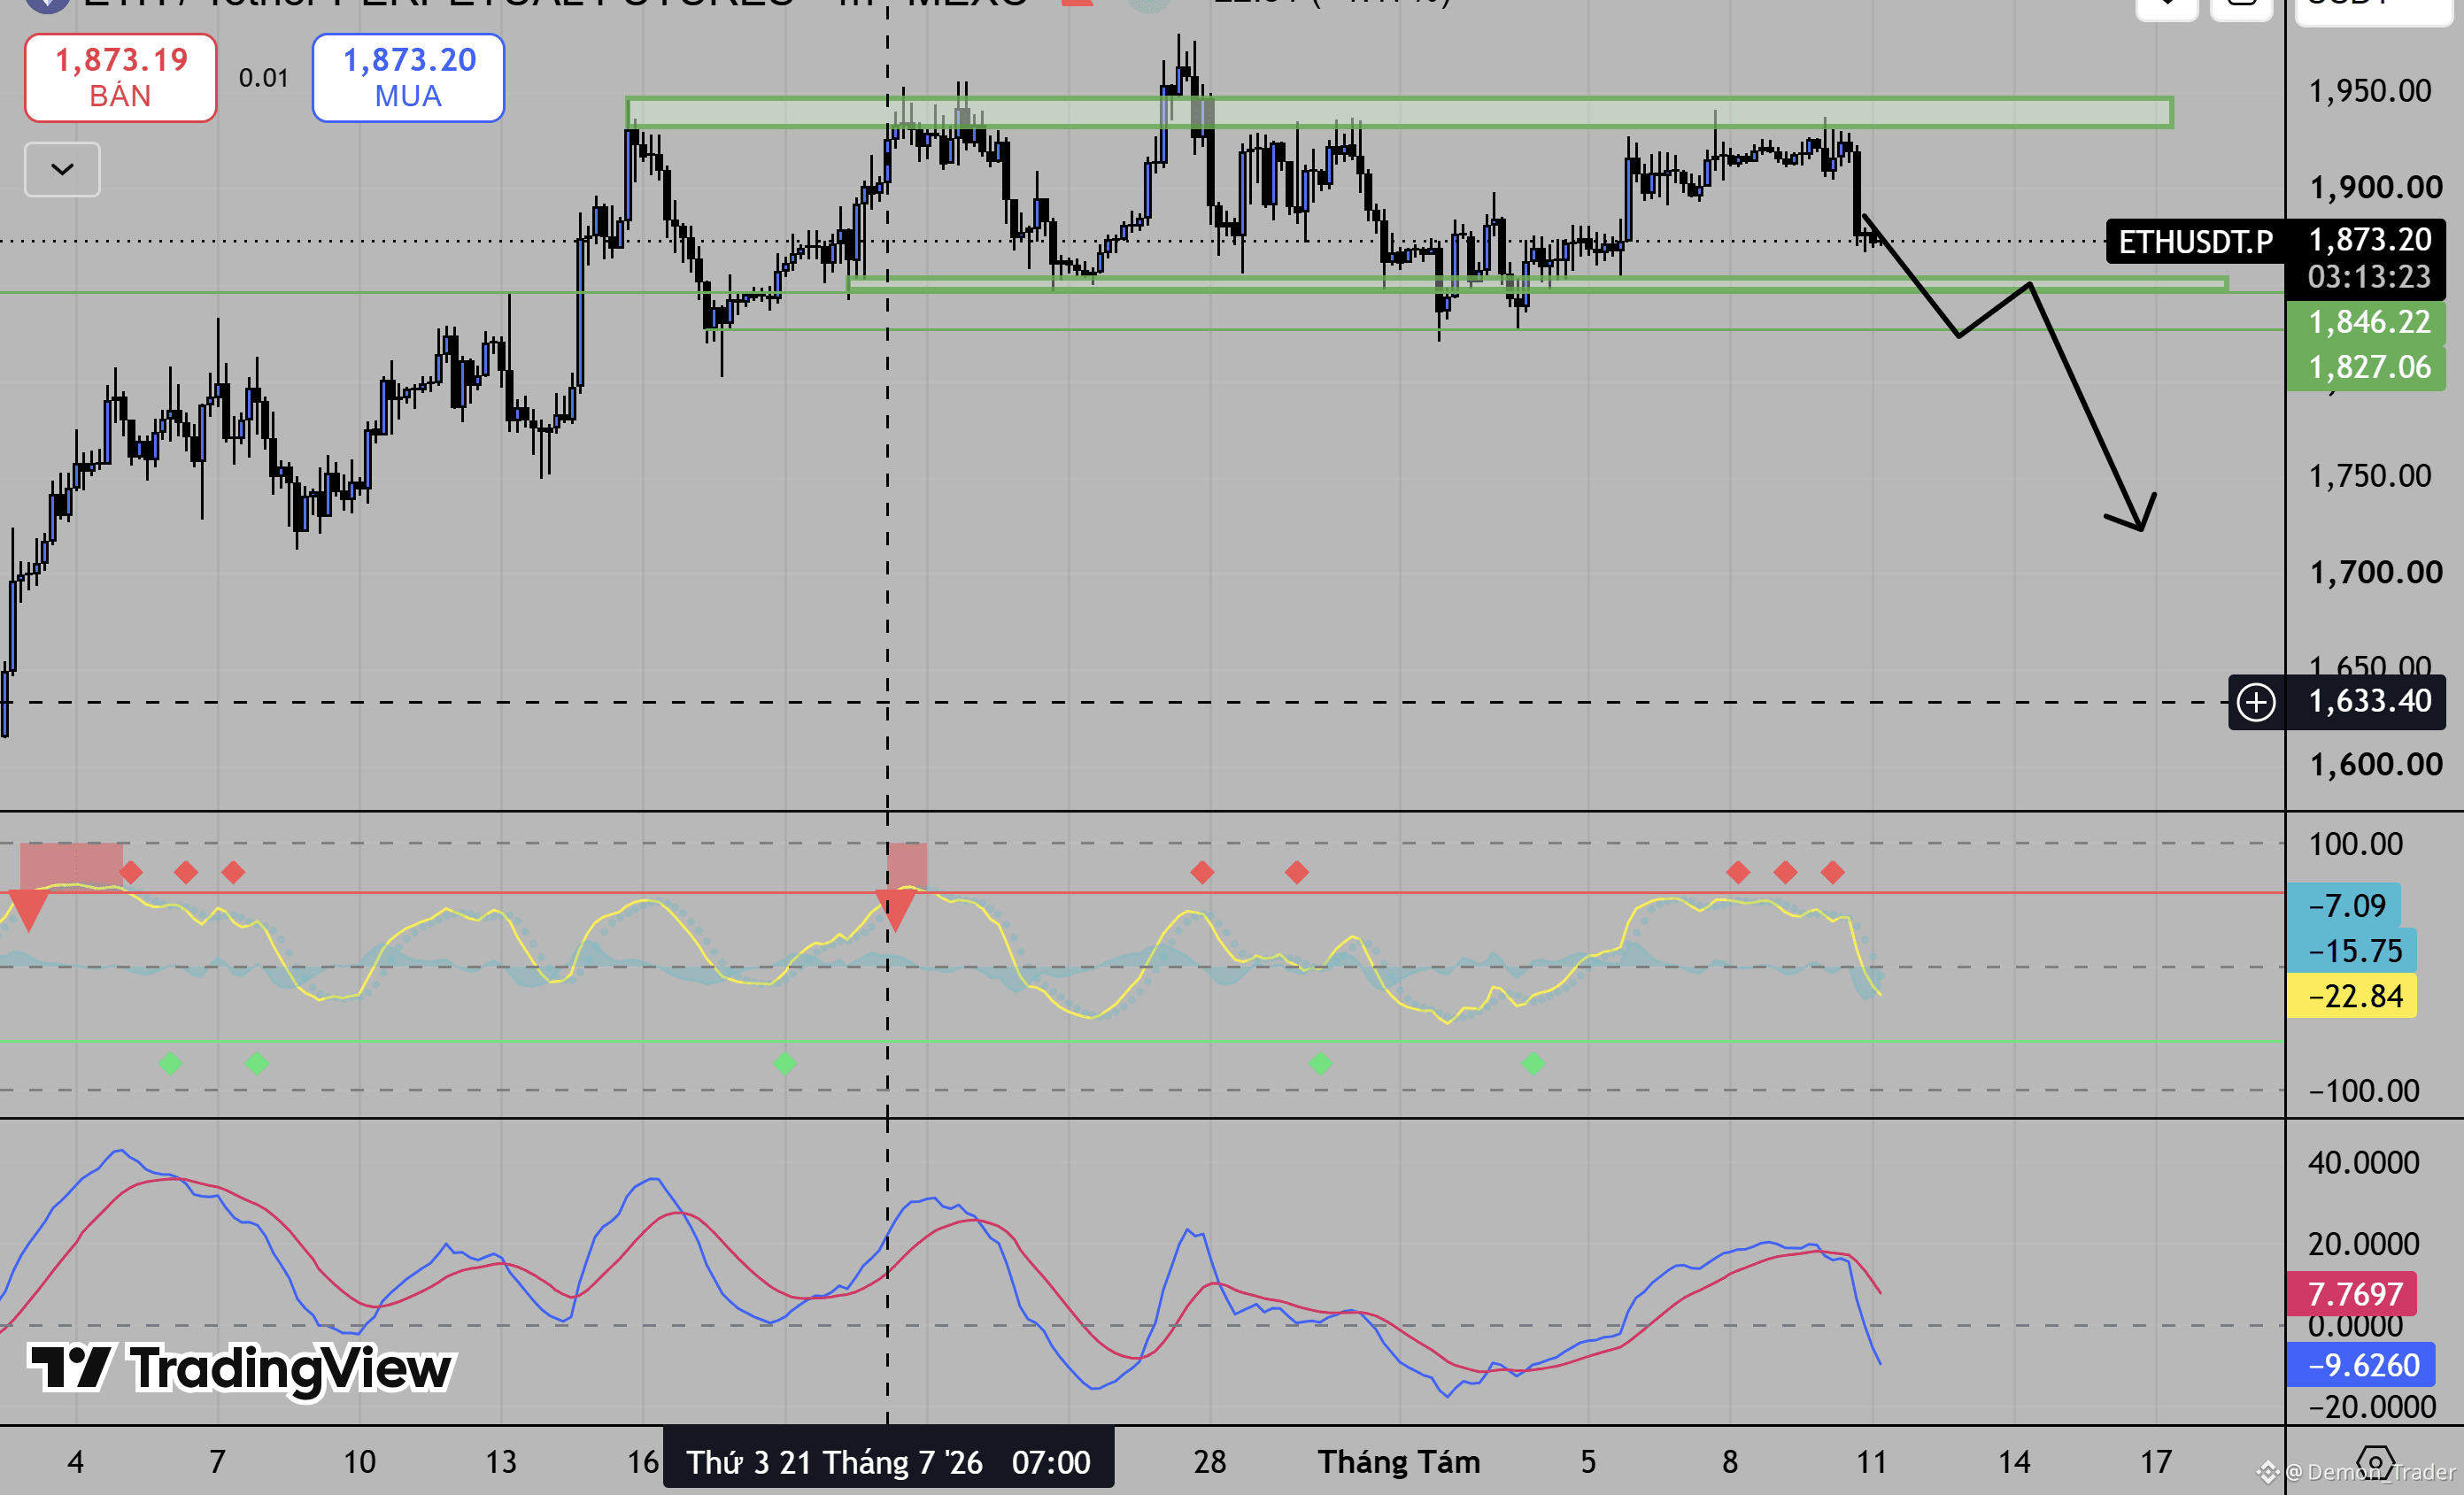
Task: Select the rightmost red diamond marker in the oscillator
Action: pyautogui.click(x=1832, y=872)
